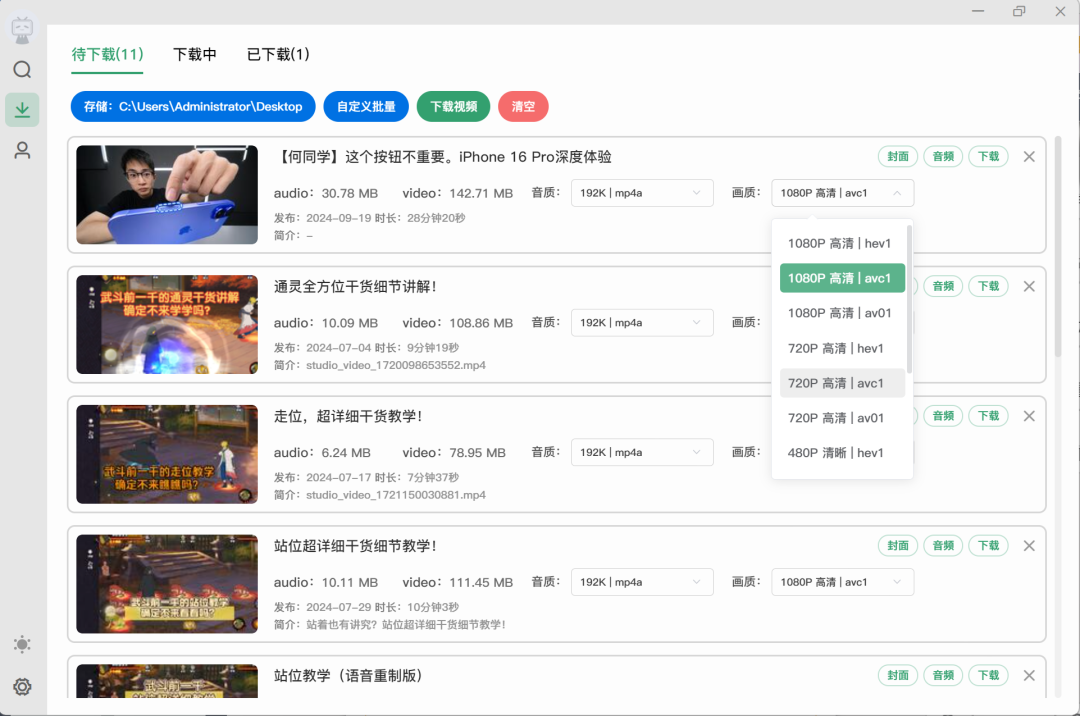Click the 站位超详细 video thumbnail
Viewport: 1080px width, 716px height.
coord(167,584)
